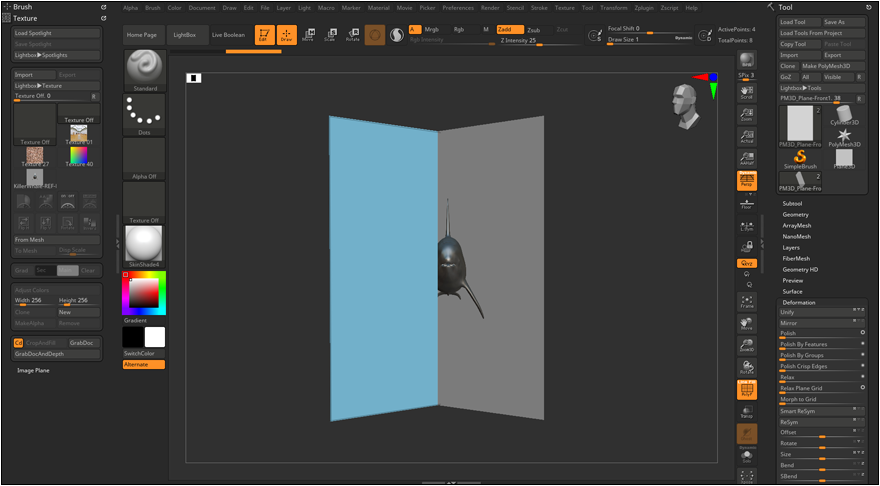
Task: Collapse the Deformation section
Action: coord(799,302)
